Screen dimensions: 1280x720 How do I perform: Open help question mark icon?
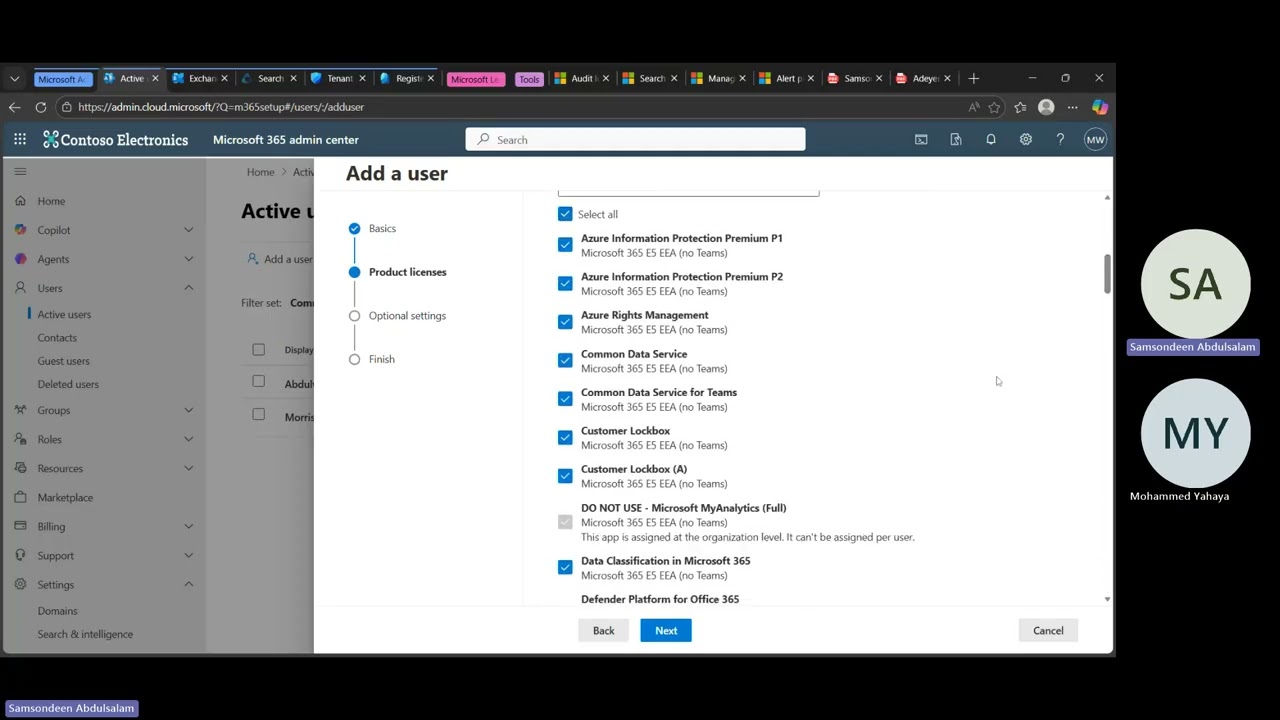1060,140
